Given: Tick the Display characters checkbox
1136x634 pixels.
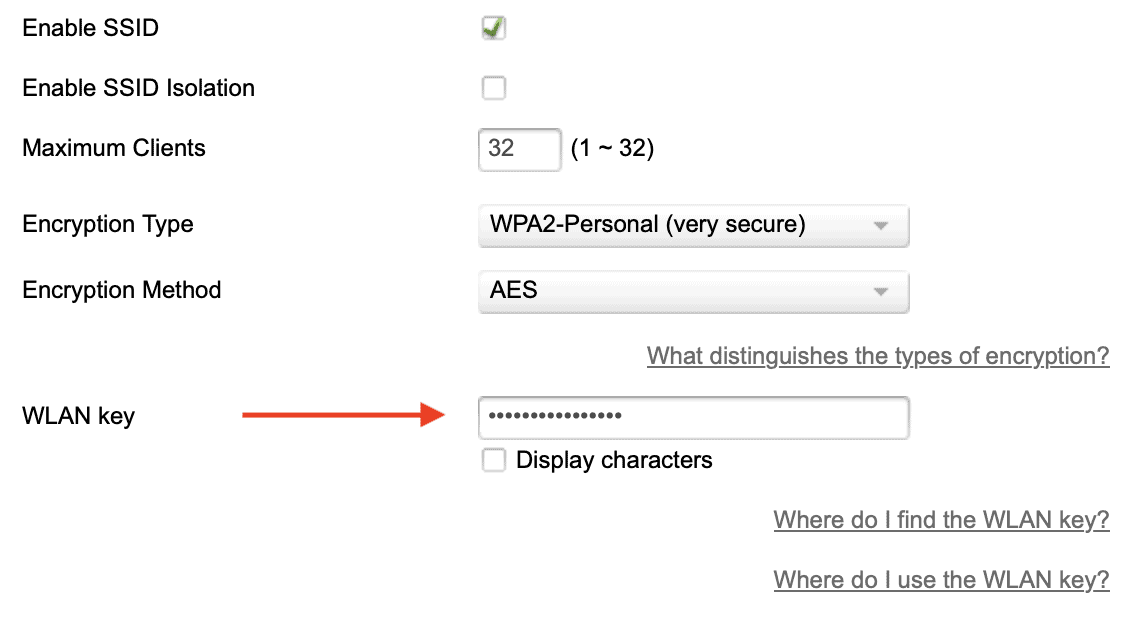Looking at the screenshot, I should coord(493,460).
